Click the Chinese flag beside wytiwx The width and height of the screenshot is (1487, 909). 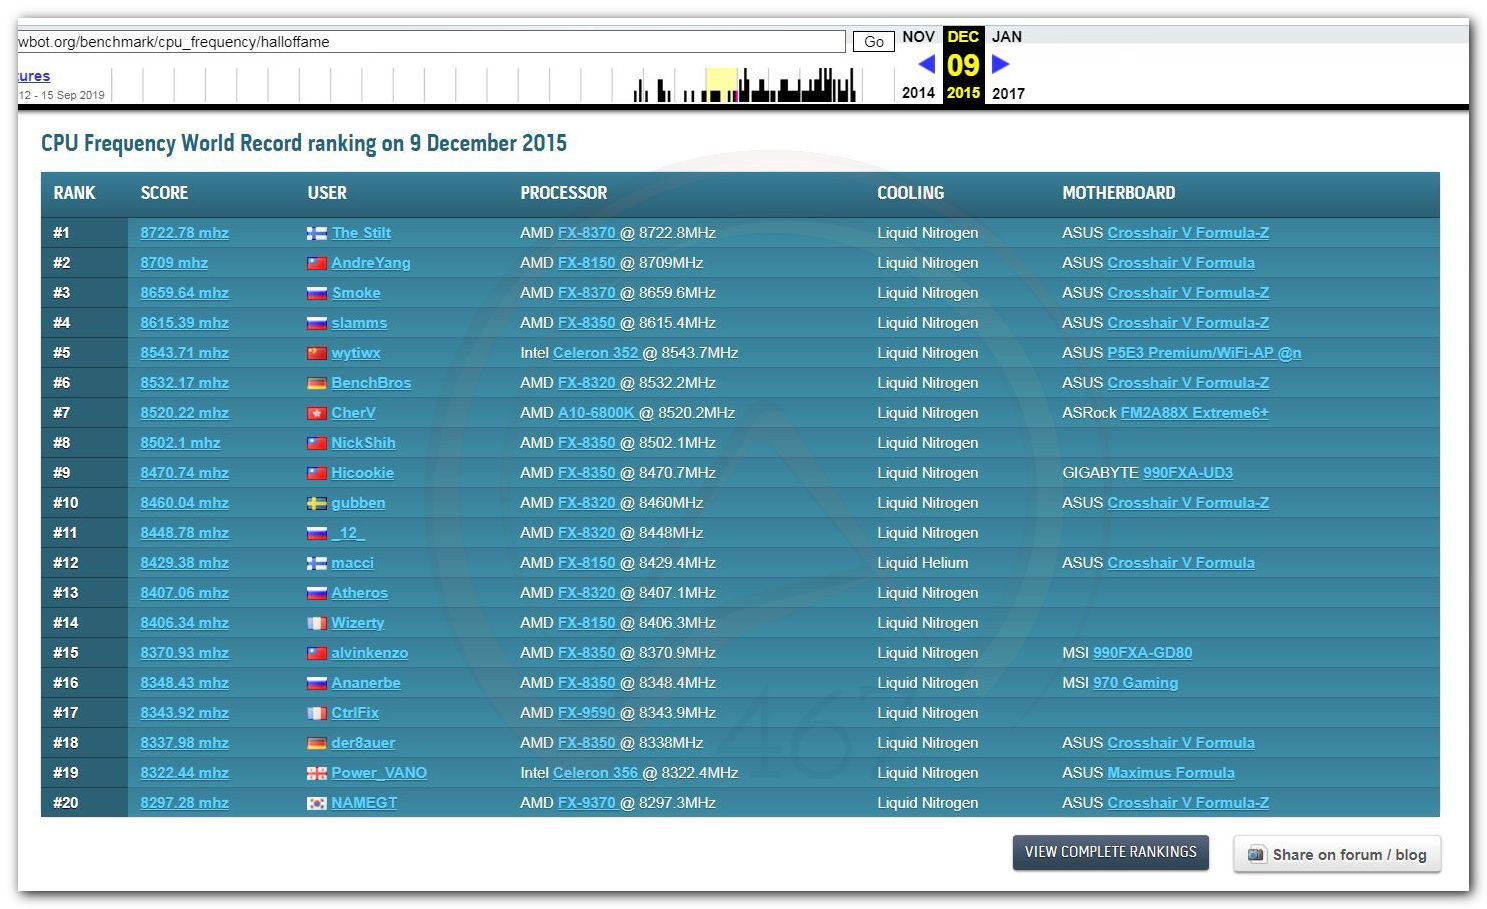click(317, 353)
